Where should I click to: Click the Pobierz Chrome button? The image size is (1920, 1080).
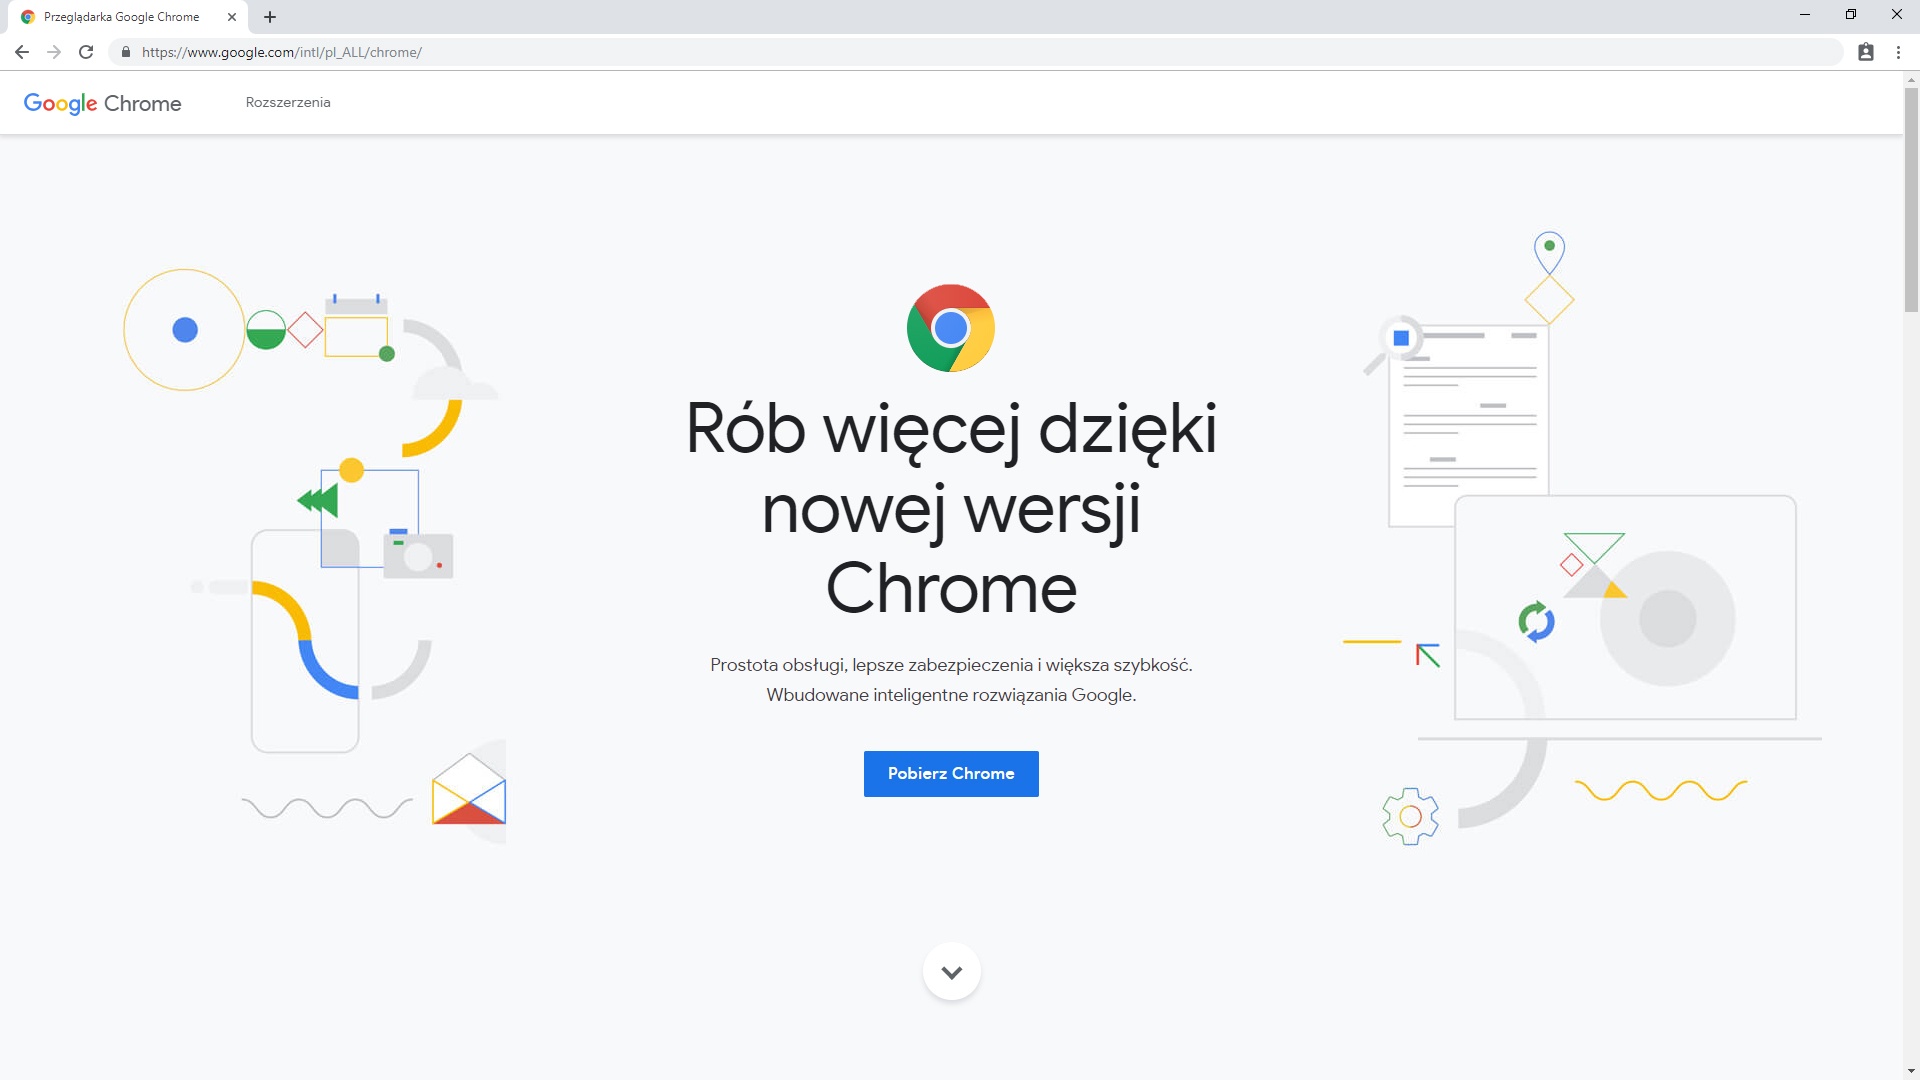(951, 774)
